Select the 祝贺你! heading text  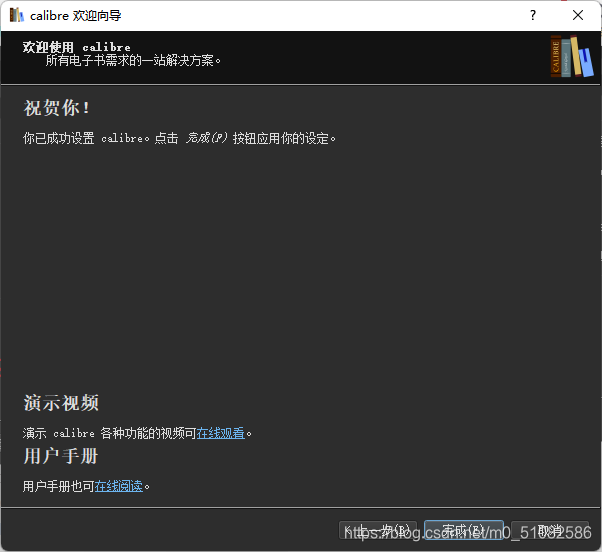click(x=57, y=107)
